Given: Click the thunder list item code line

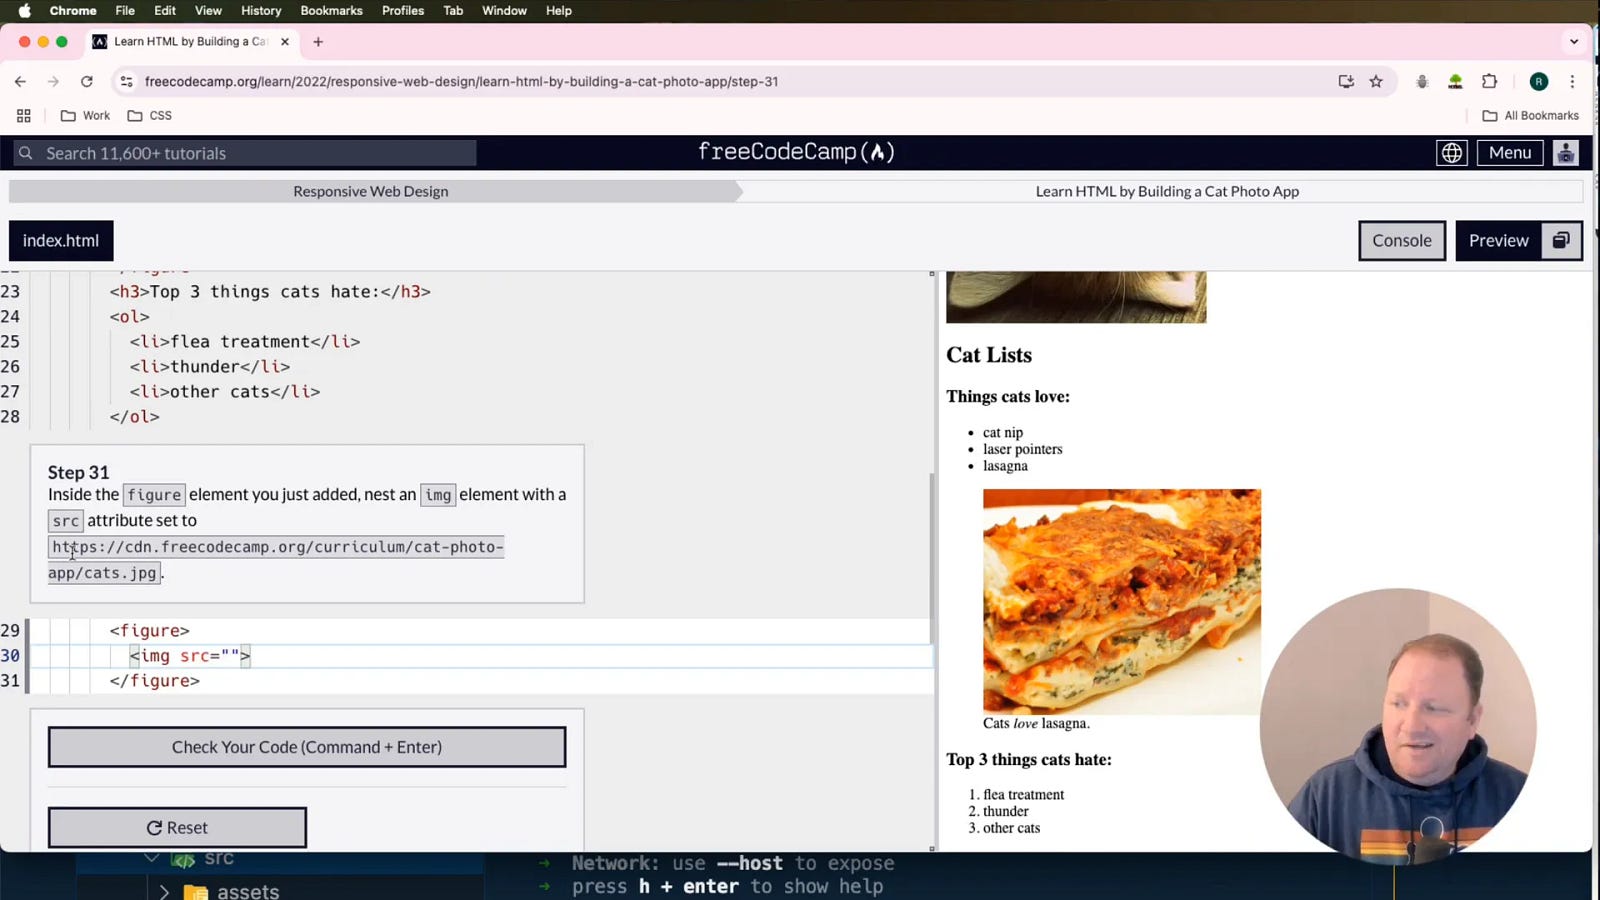Looking at the screenshot, I should [x=210, y=367].
